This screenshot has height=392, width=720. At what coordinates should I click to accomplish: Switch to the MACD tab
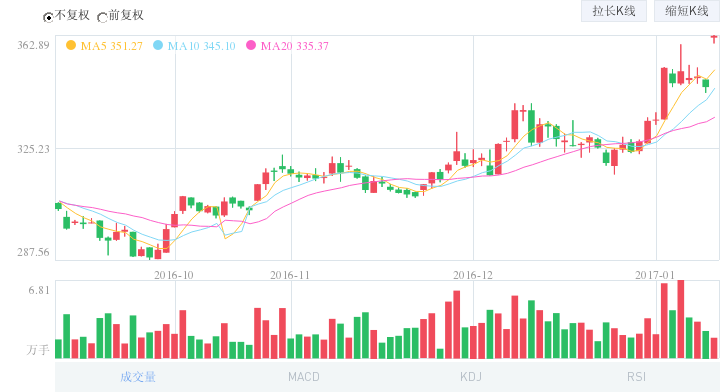click(304, 377)
